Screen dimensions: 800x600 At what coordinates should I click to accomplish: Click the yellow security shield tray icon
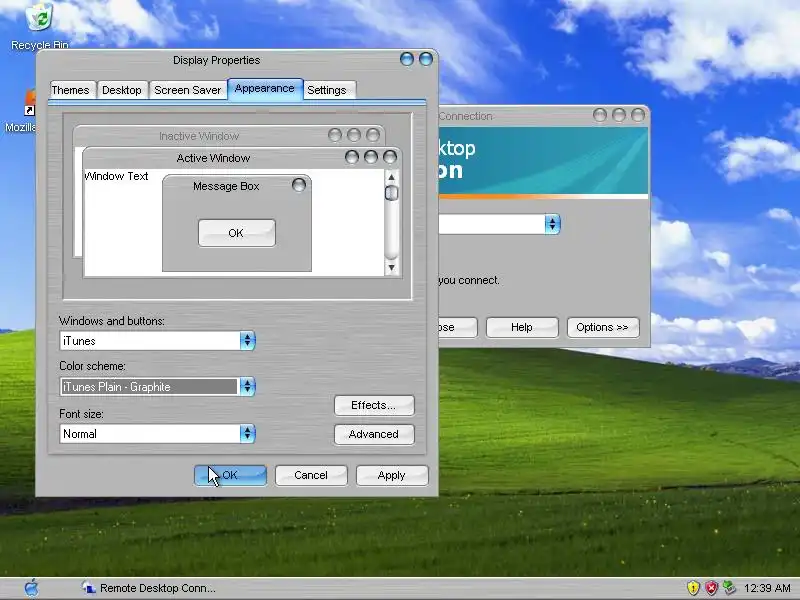pyautogui.click(x=693, y=588)
